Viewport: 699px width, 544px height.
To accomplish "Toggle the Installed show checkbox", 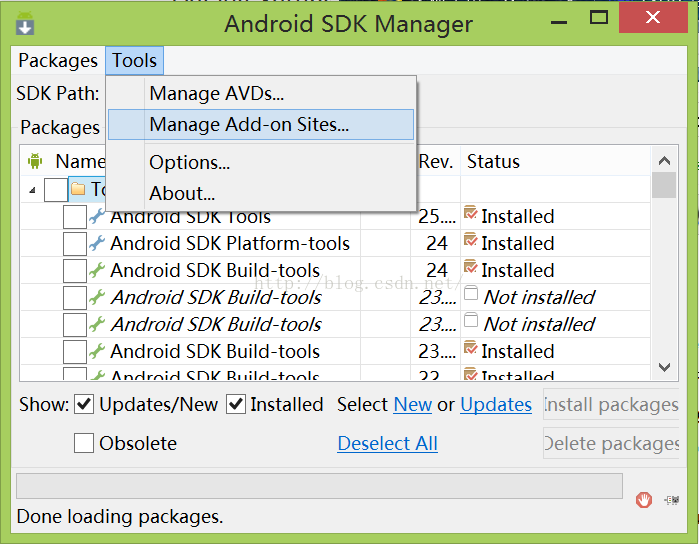I will [236, 404].
